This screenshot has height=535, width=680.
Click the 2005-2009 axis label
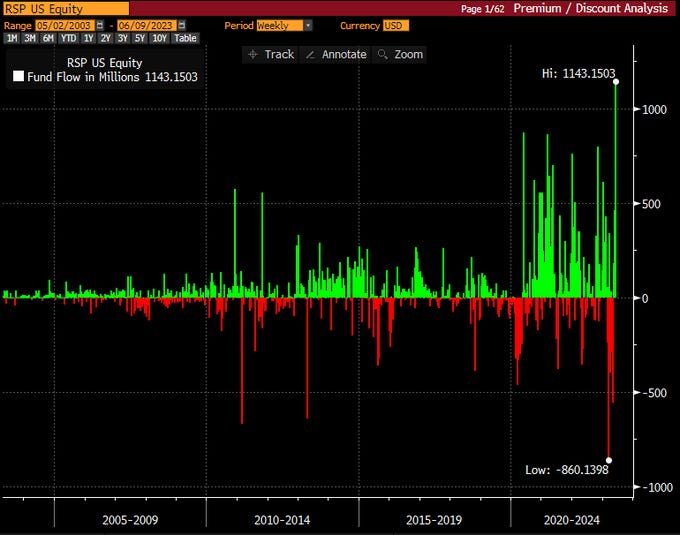tap(130, 520)
